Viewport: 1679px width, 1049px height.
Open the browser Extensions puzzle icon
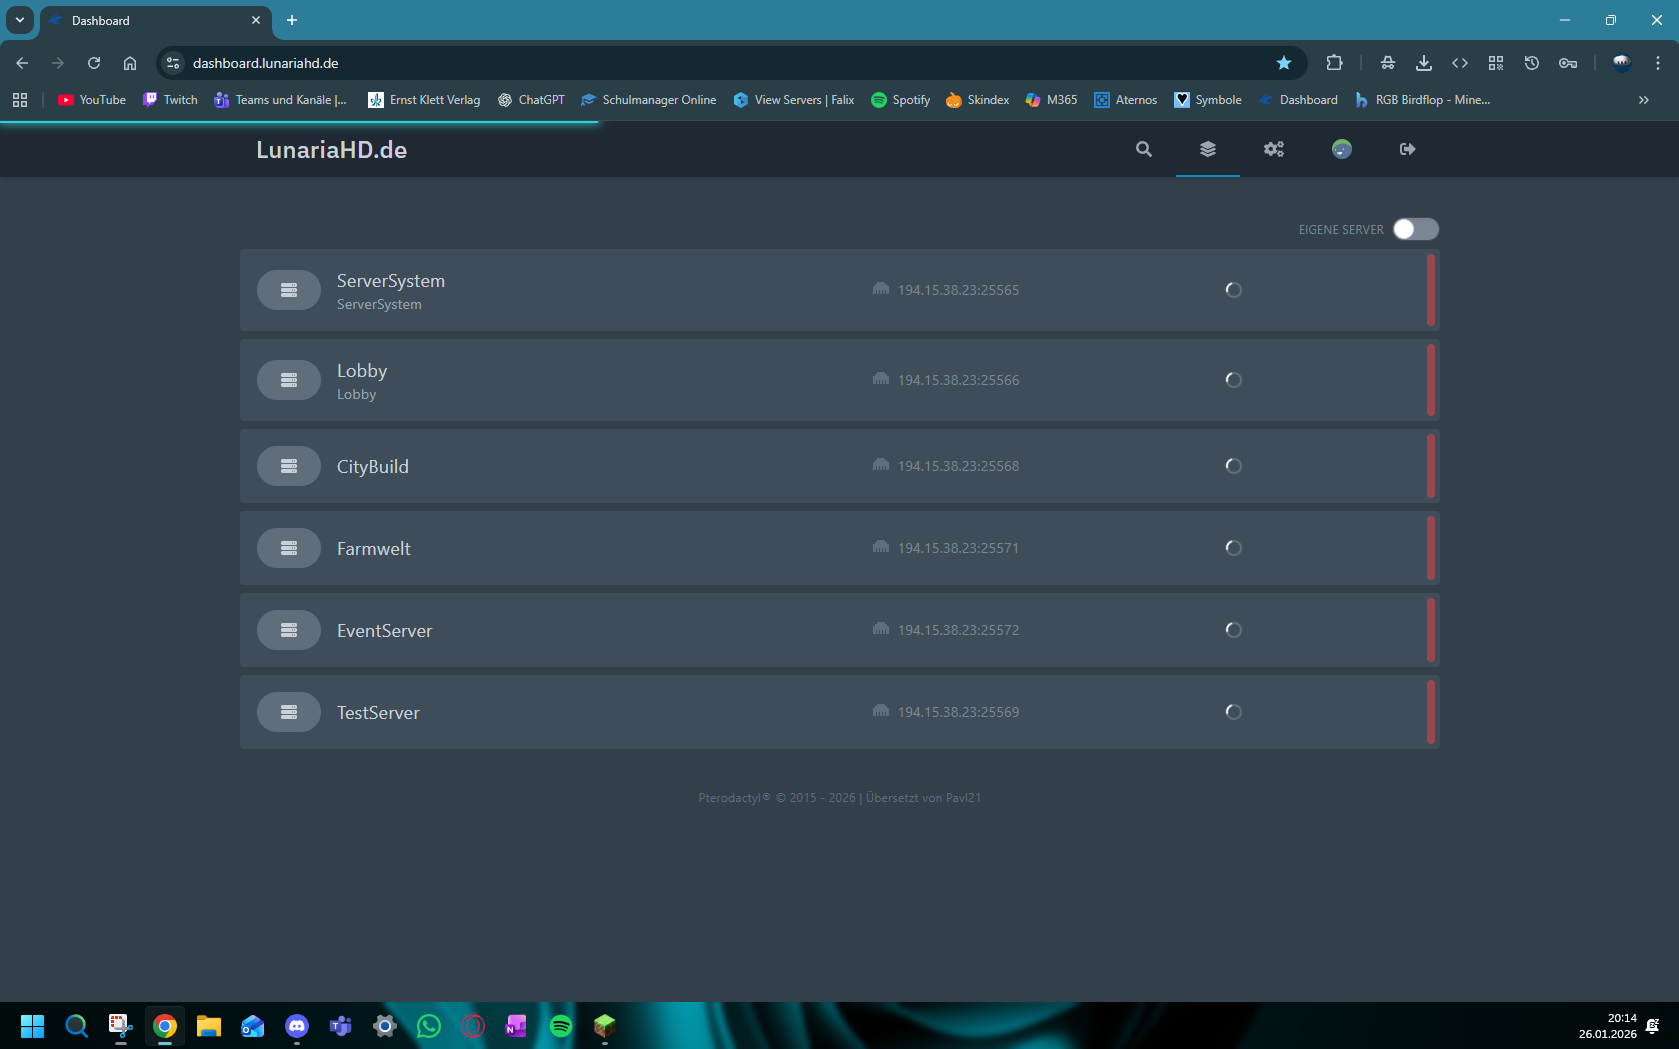[x=1334, y=63]
